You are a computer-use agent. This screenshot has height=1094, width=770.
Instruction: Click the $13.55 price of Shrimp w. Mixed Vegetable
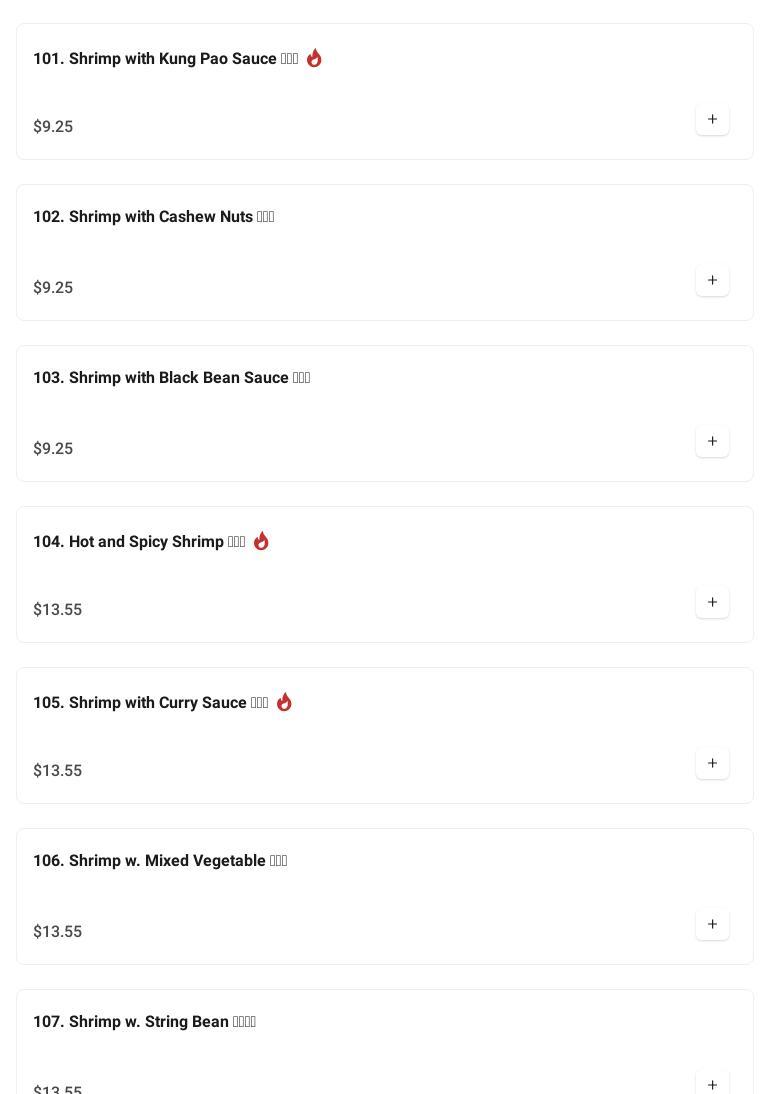pyautogui.click(x=58, y=932)
